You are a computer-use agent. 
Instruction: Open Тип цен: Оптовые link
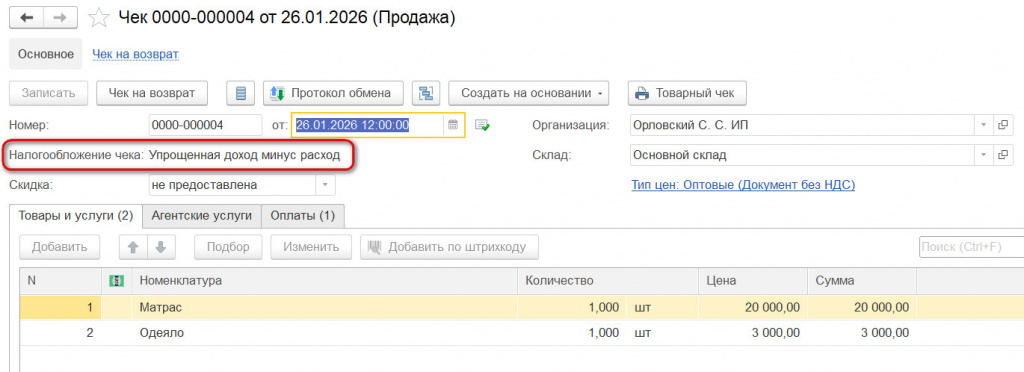pos(743,185)
